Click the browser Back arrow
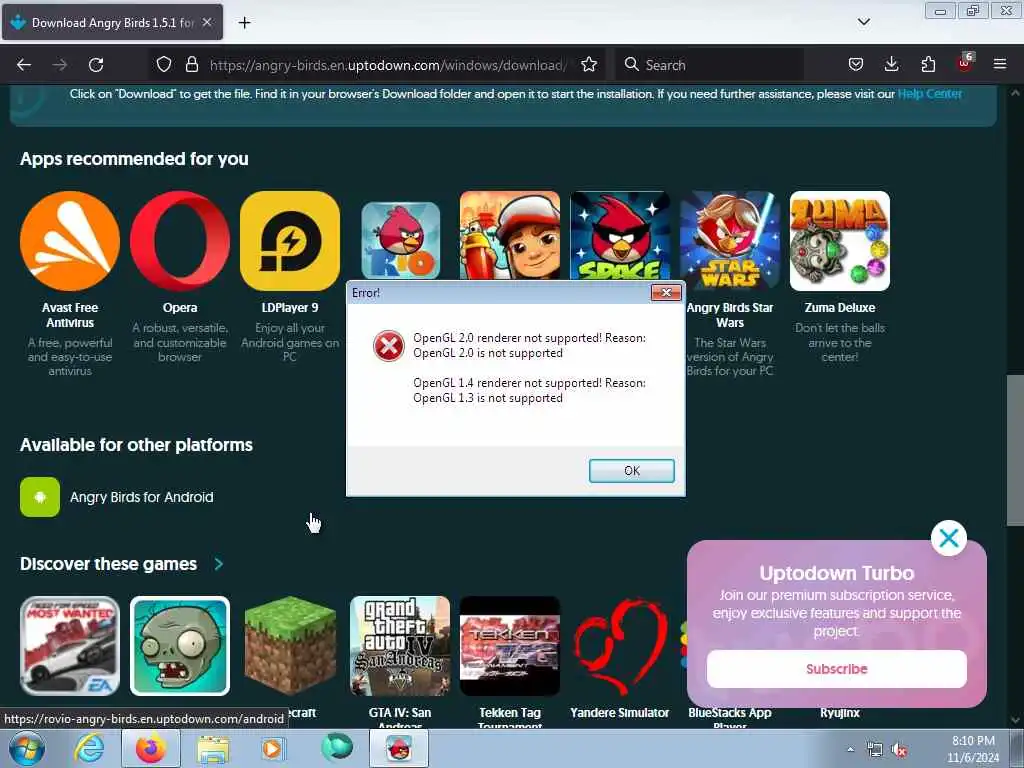Image resolution: width=1024 pixels, height=768 pixels. point(24,65)
